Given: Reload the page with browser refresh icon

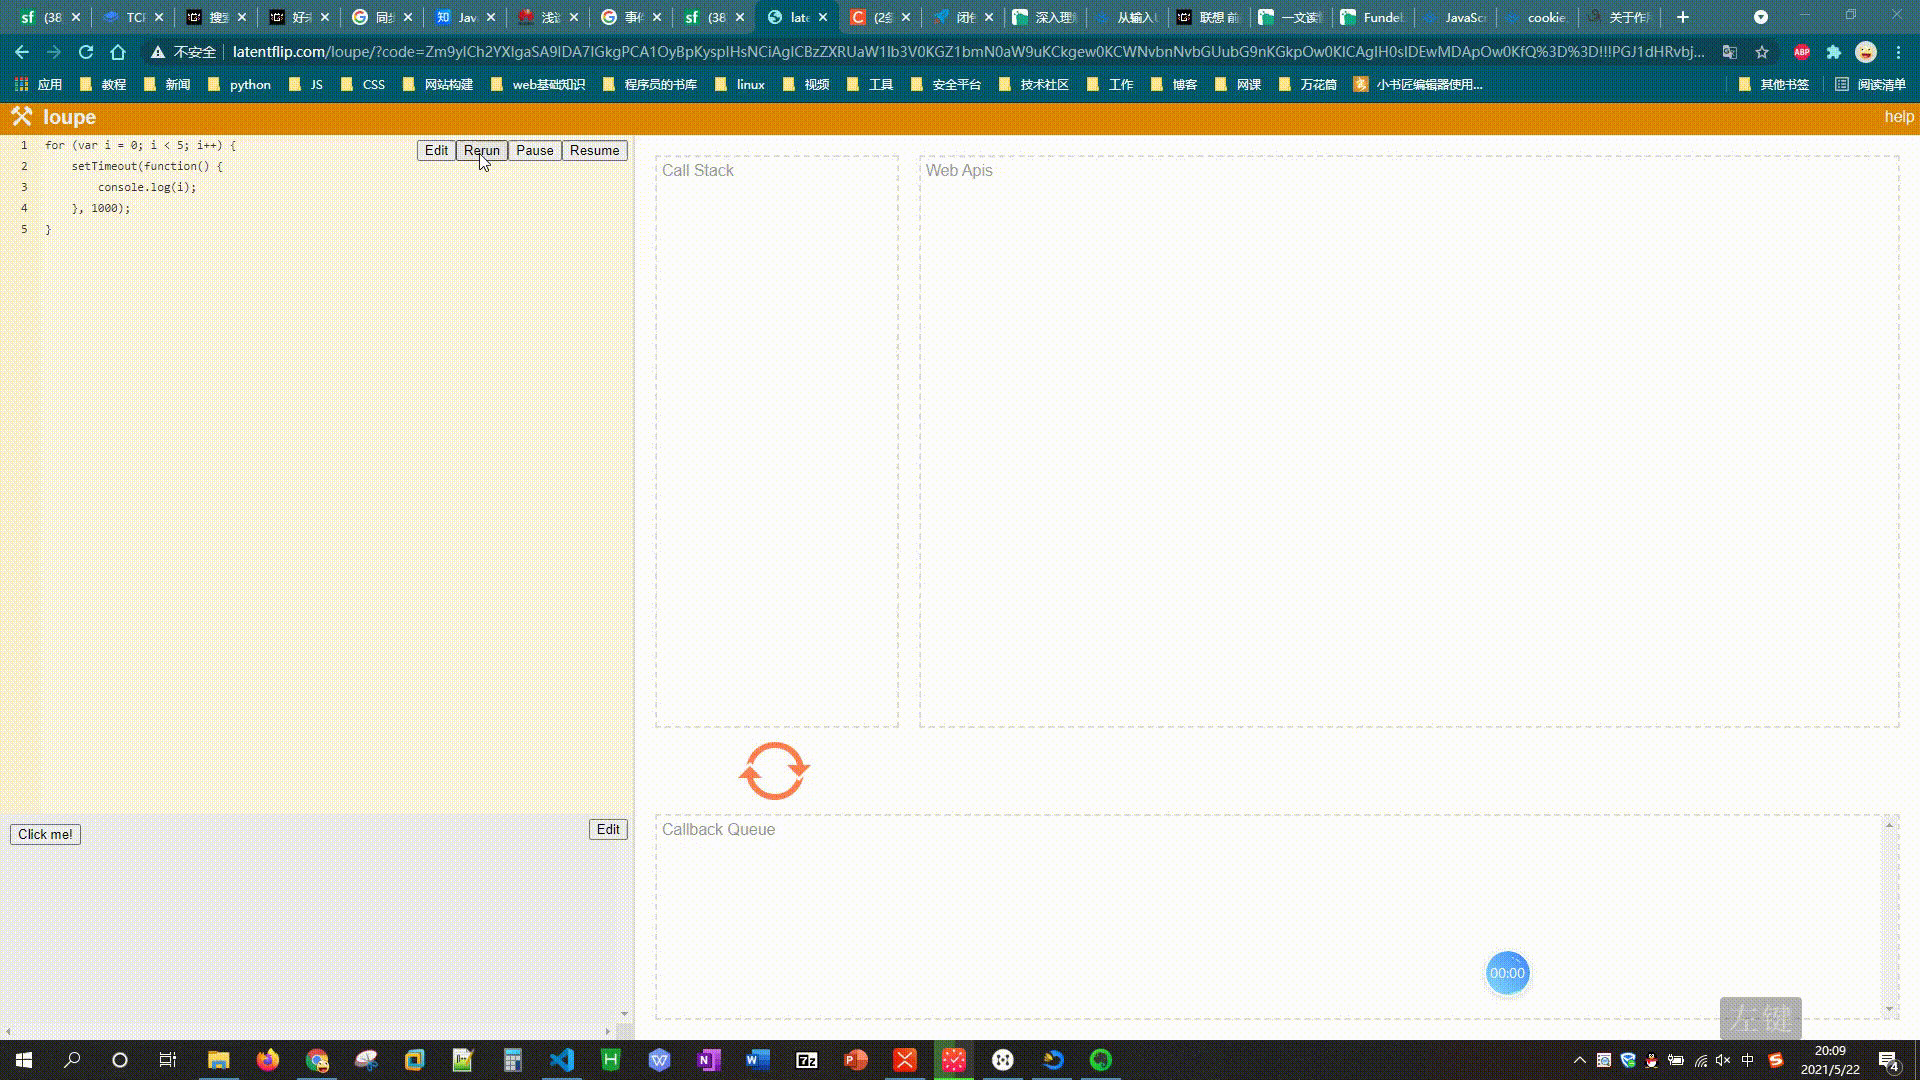Looking at the screenshot, I should click(x=86, y=52).
